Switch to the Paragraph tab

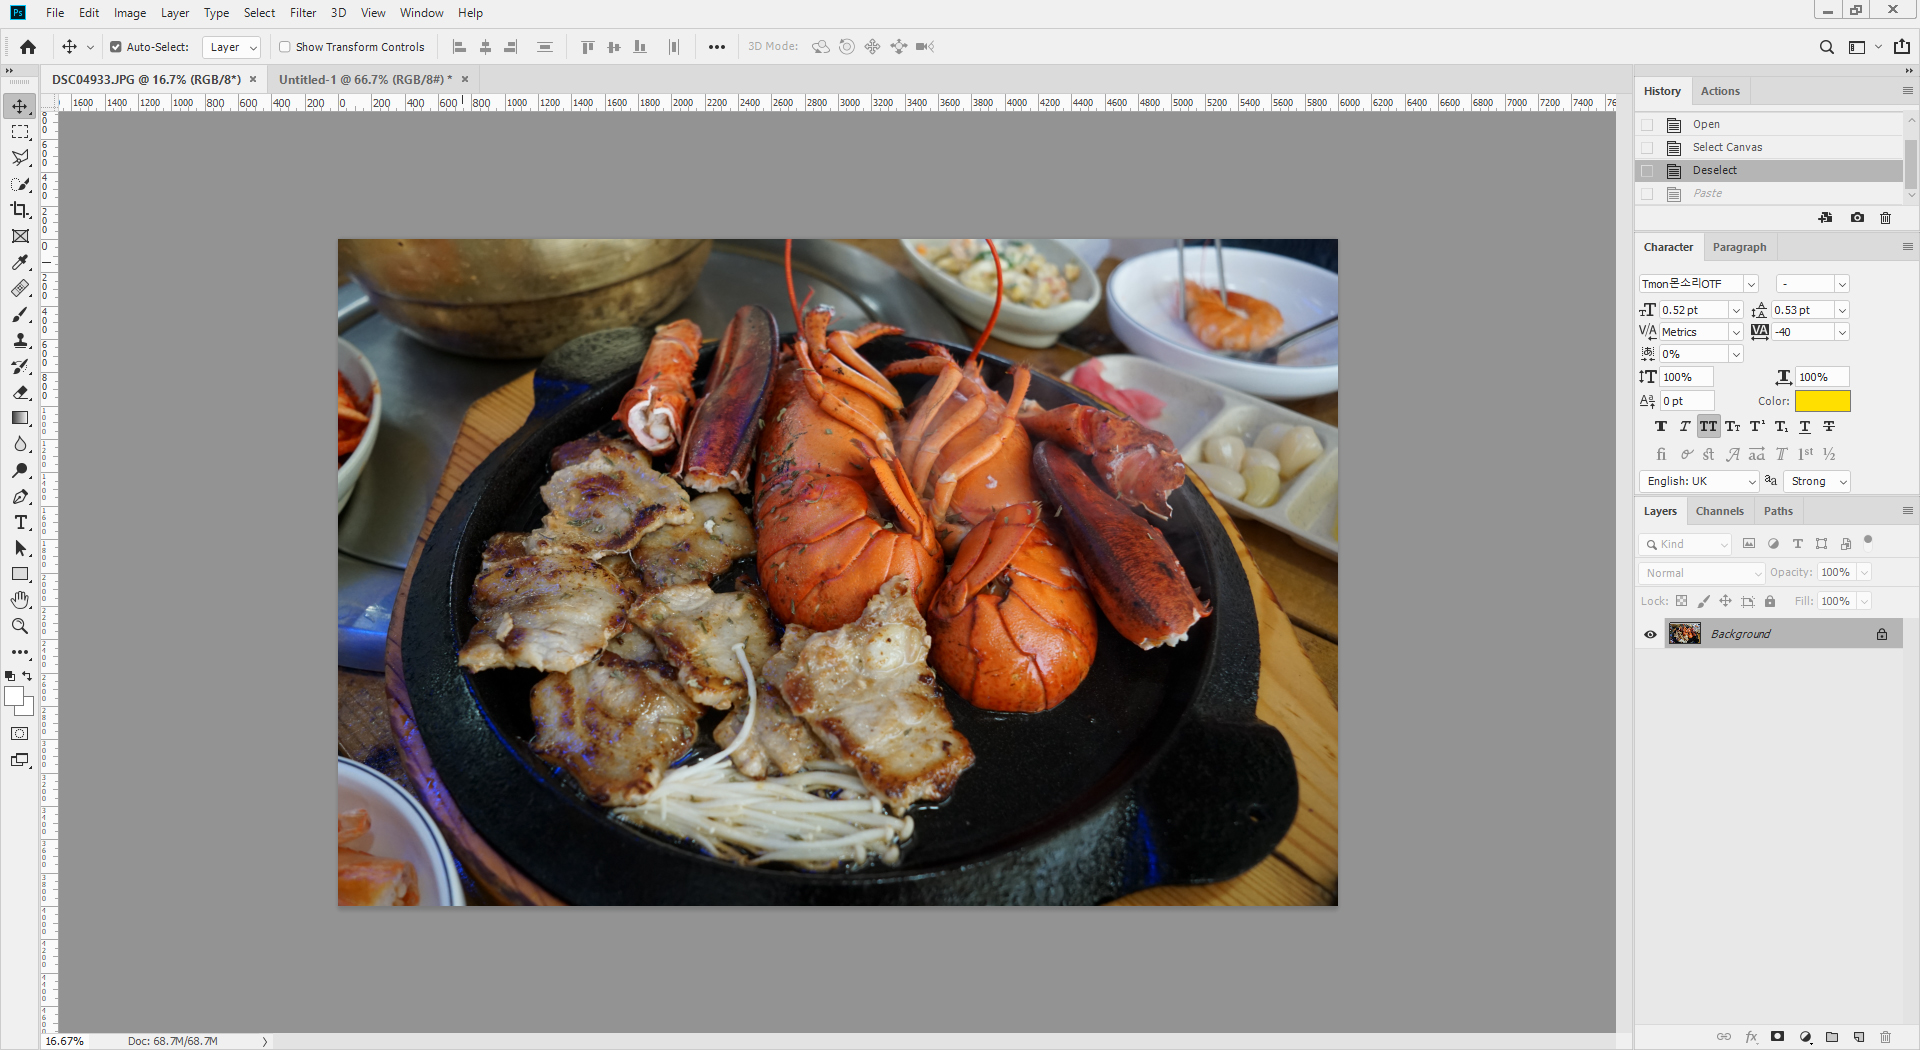pos(1739,247)
